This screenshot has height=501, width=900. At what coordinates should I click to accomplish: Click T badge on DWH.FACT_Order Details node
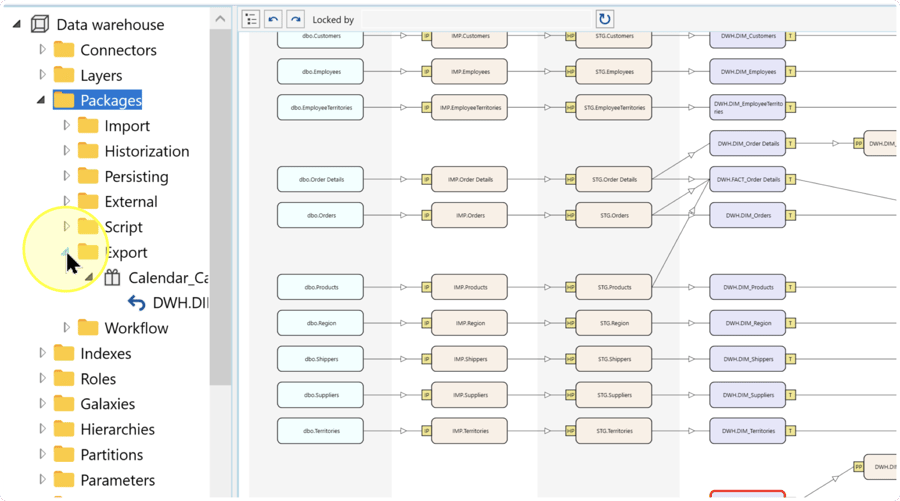tap(790, 179)
